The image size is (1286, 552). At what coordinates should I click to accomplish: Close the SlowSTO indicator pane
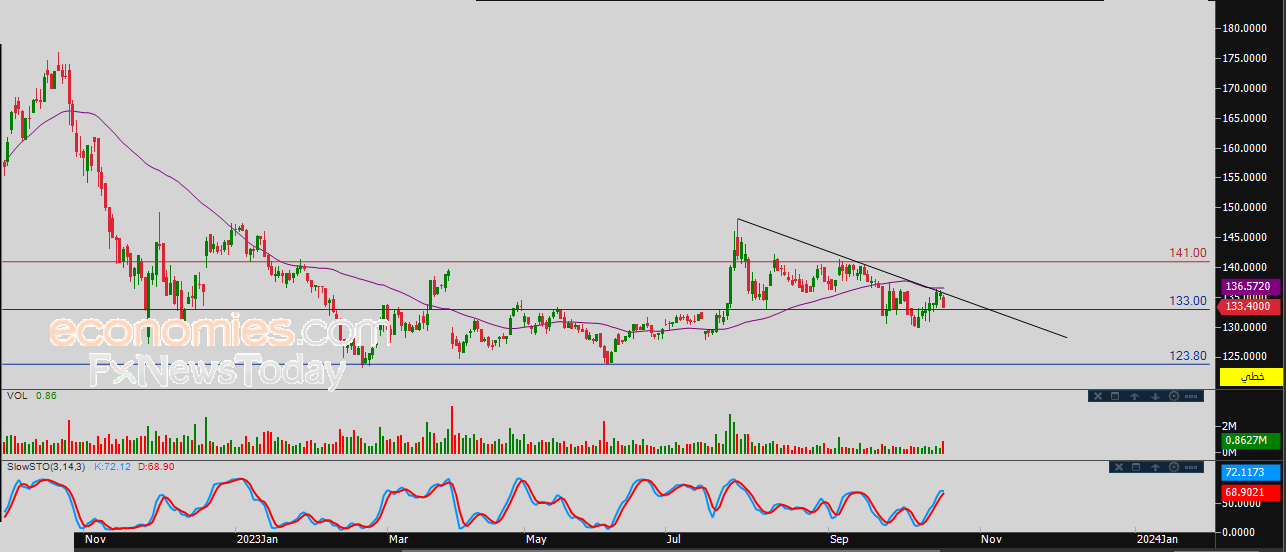1119,467
